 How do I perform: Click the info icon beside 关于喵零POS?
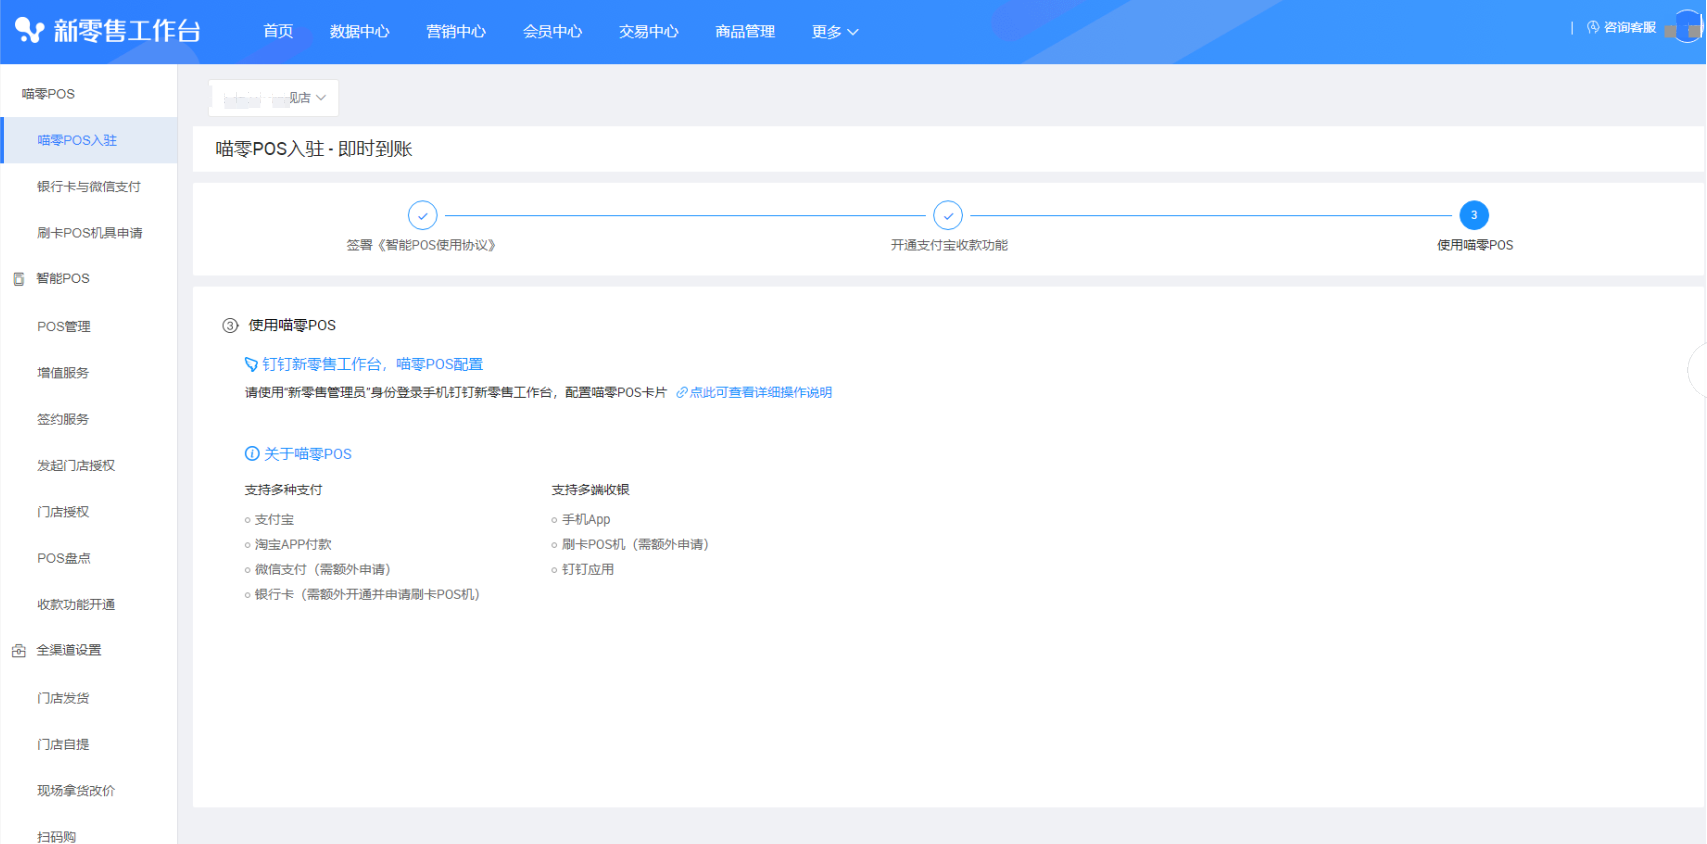tap(252, 454)
